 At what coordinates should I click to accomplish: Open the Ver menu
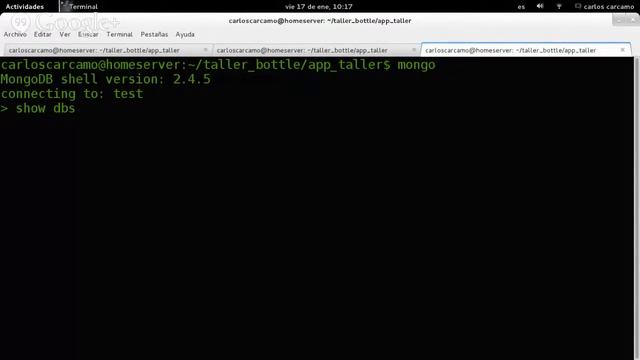click(65, 34)
